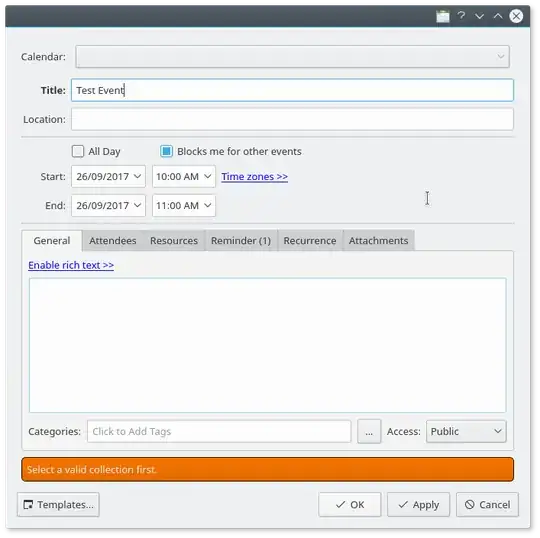
Task: Minimize the event editor window
Action: pyautogui.click(x=479, y=16)
